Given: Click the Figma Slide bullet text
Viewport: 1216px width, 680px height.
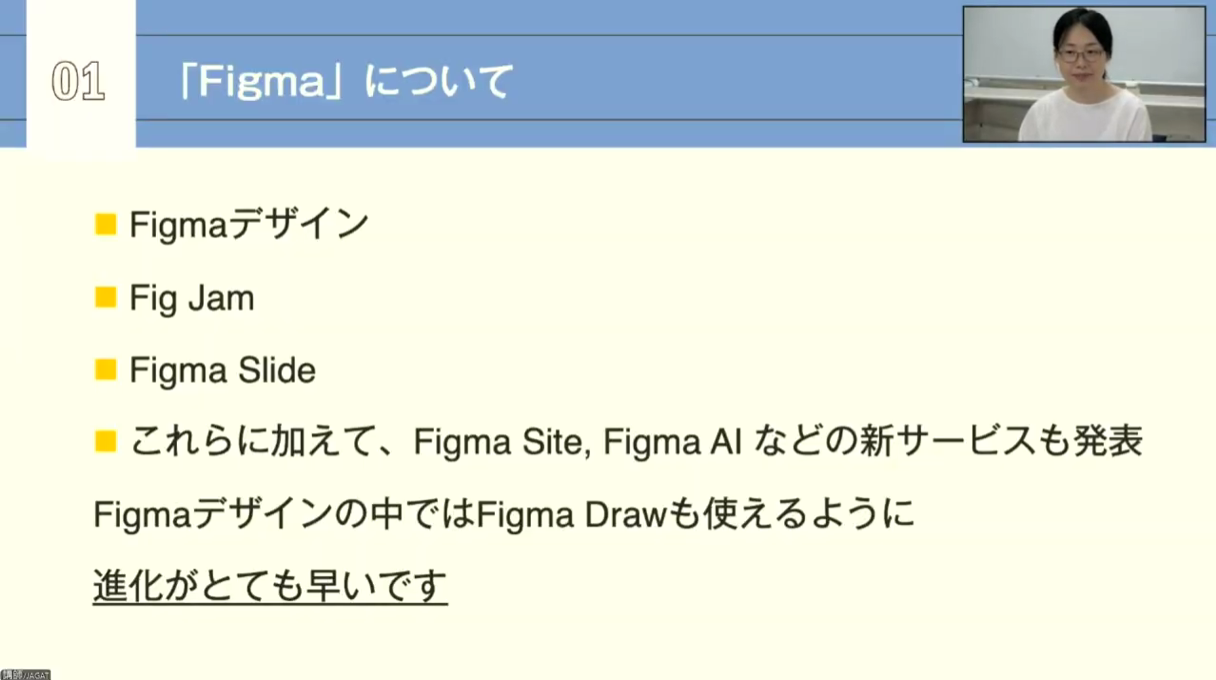Looking at the screenshot, I should pyautogui.click(x=222, y=371).
